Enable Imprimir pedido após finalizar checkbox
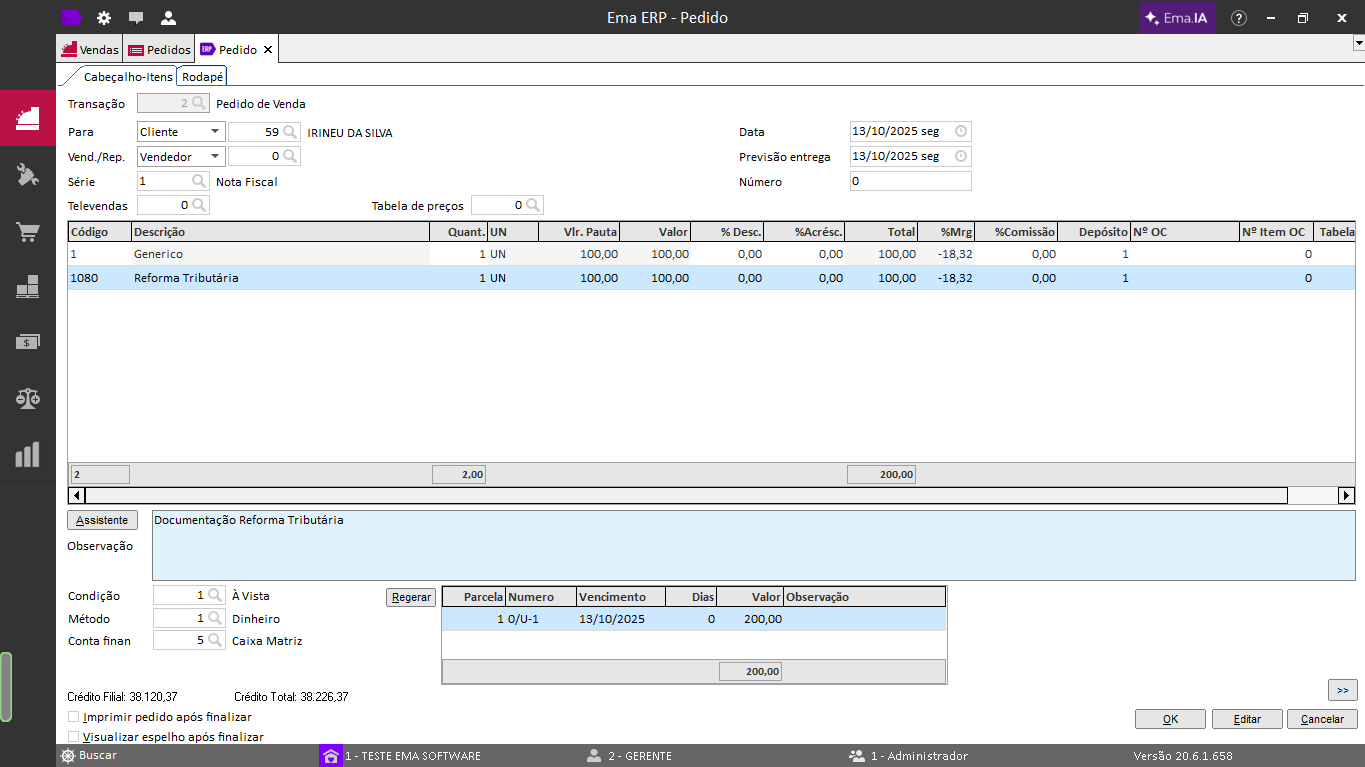Viewport: 1365px width, 767px height. [73, 717]
